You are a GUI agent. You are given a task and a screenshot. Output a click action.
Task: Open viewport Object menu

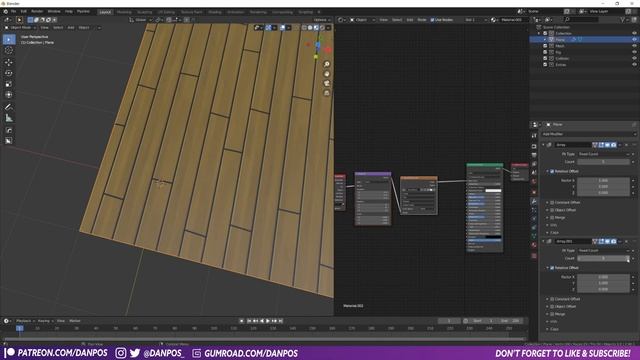tap(84, 28)
